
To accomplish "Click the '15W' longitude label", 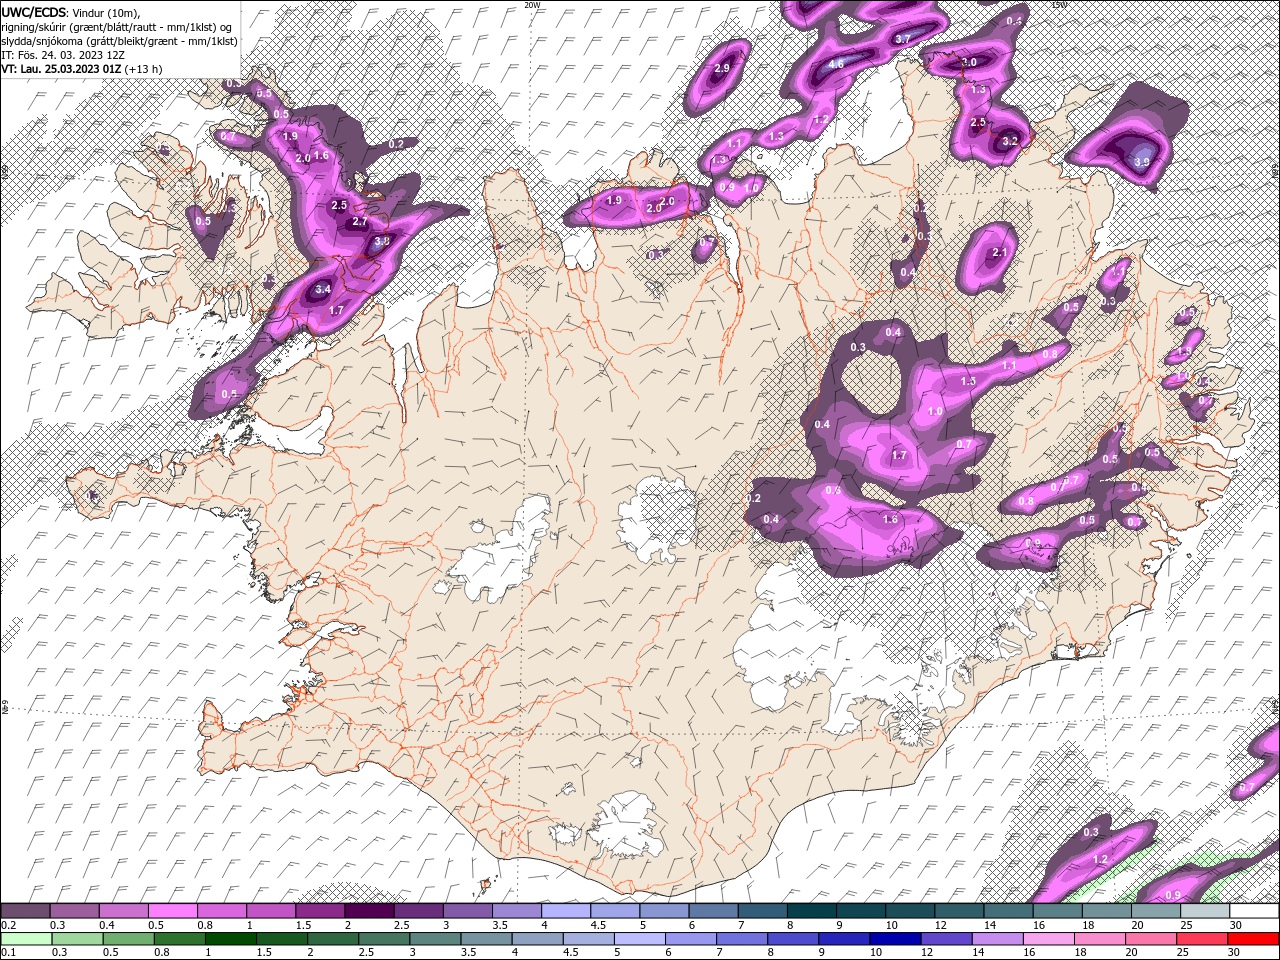I will (1059, 5).
